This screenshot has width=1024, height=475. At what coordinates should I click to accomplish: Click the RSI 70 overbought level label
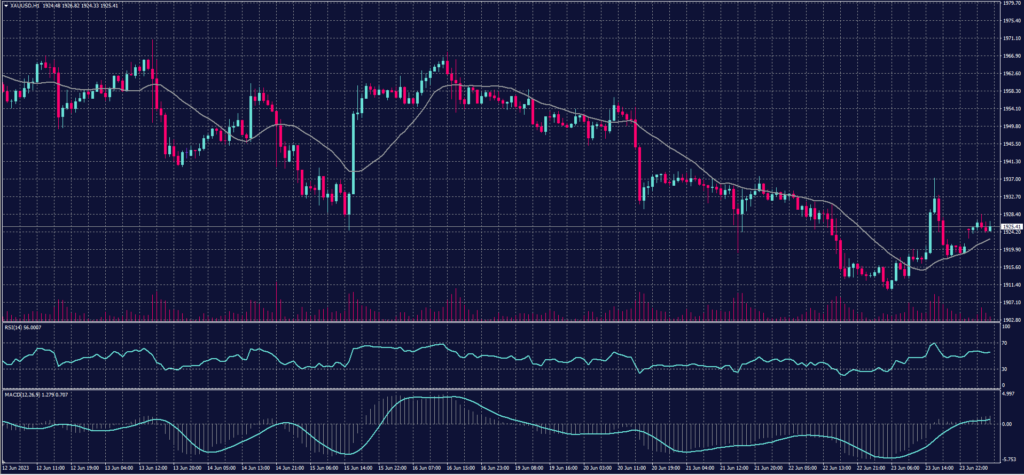click(1004, 342)
